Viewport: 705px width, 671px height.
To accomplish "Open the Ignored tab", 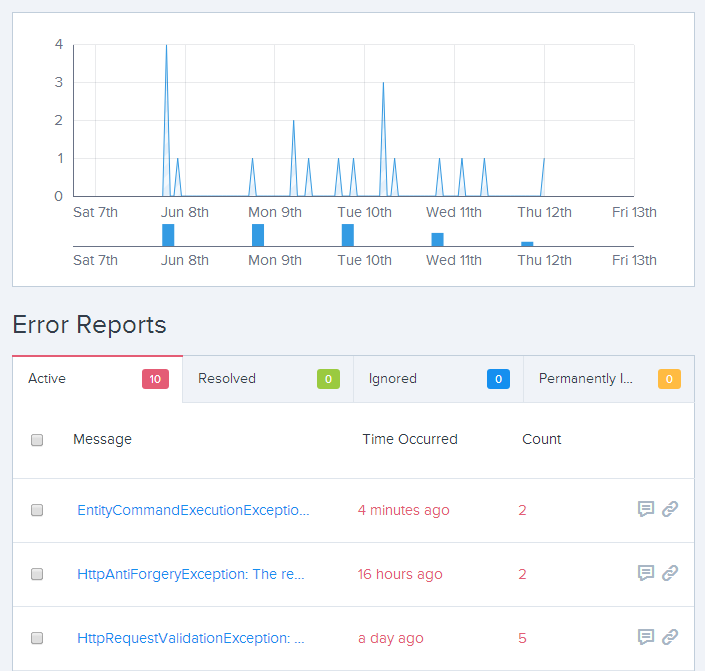I will (x=439, y=379).
